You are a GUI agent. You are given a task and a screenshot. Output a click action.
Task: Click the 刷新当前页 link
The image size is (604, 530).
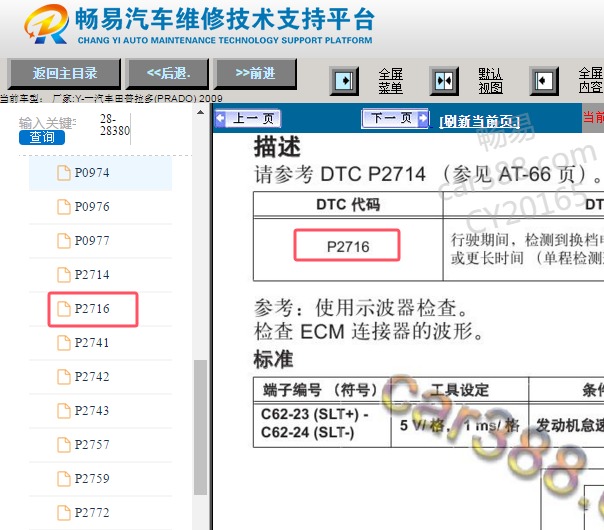[x=479, y=122]
